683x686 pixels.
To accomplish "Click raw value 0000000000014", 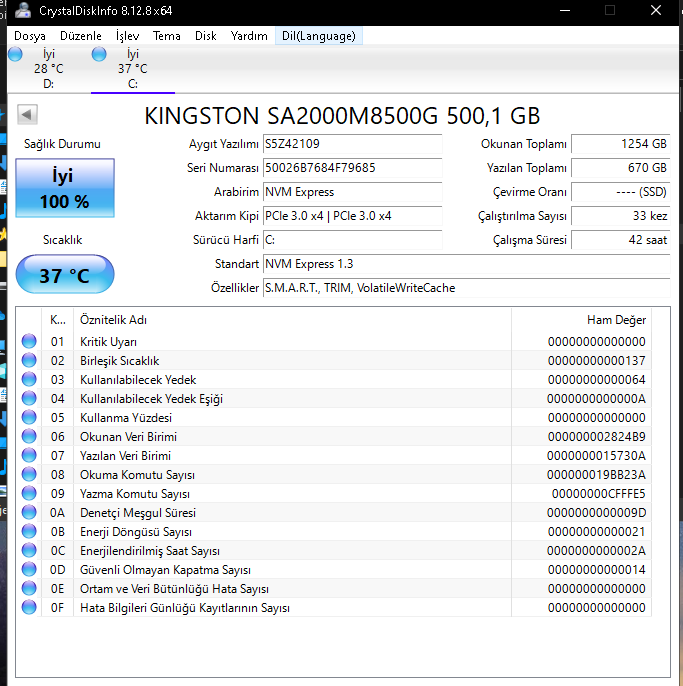I will click(596, 570).
